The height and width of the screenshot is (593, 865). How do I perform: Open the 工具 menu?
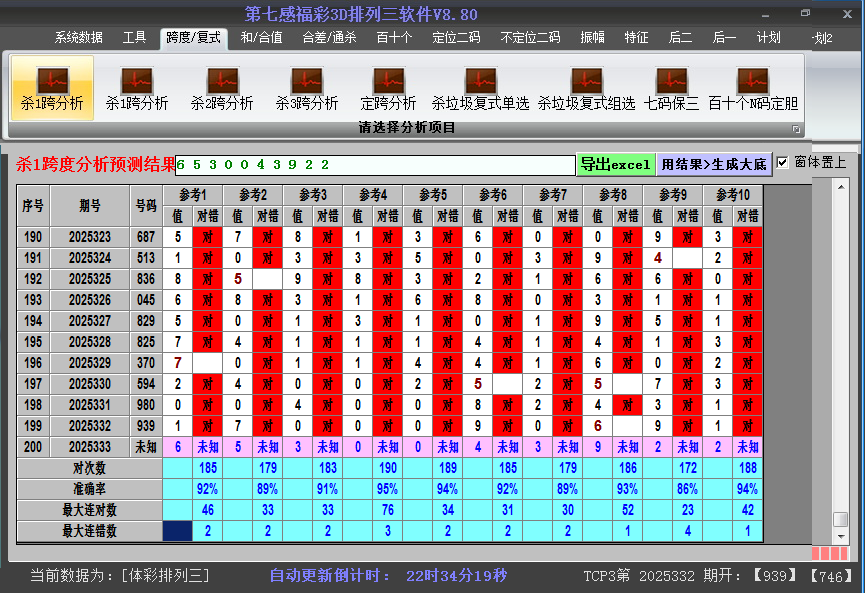tap(134, 37)
